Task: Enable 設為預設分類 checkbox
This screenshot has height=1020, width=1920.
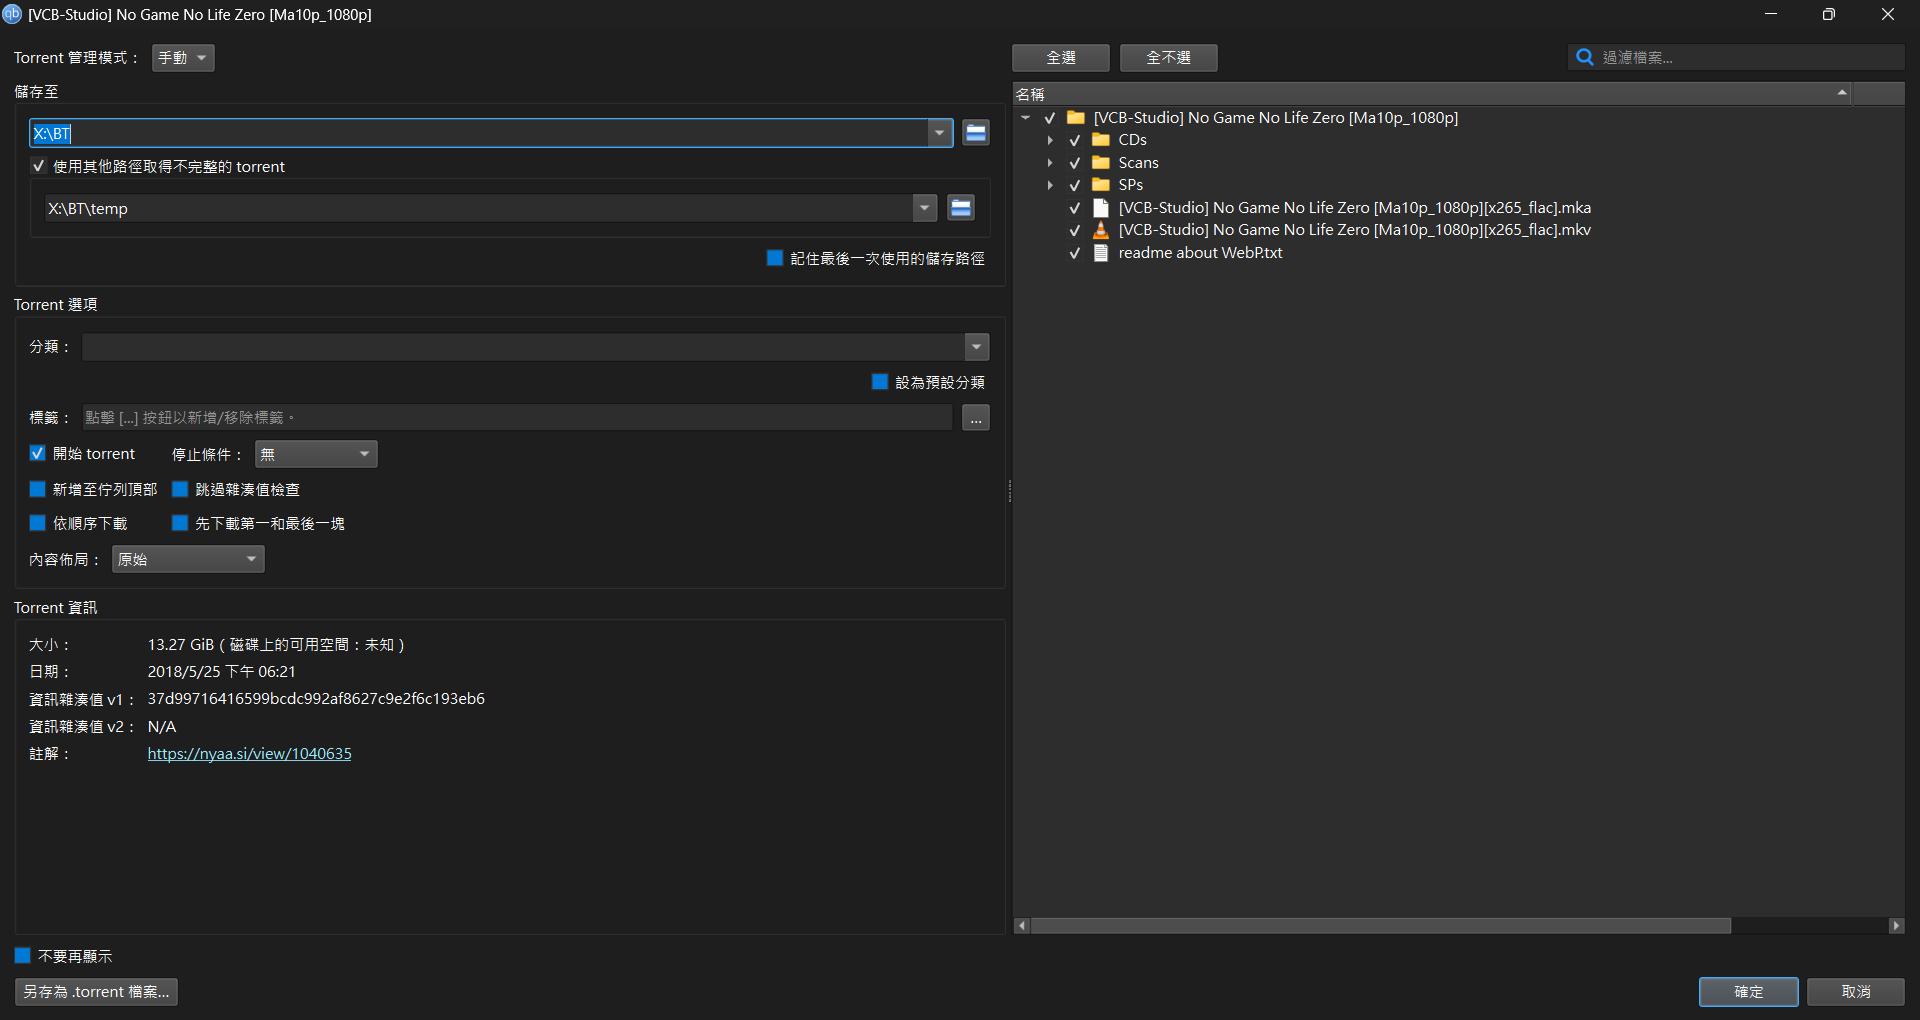Action: point(880,382)
